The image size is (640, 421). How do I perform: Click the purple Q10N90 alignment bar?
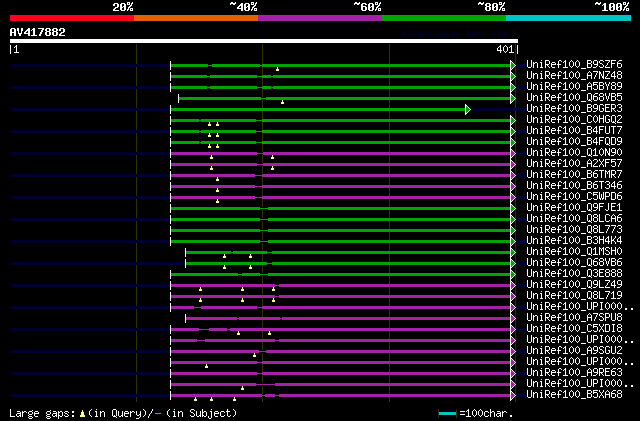pyautogui.click(x=341, y=154)
